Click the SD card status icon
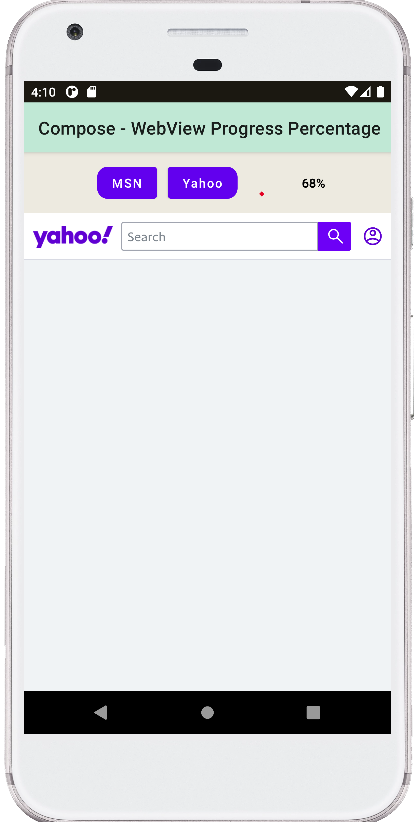This screenshot has width=417, height=822. pos(91,92)
